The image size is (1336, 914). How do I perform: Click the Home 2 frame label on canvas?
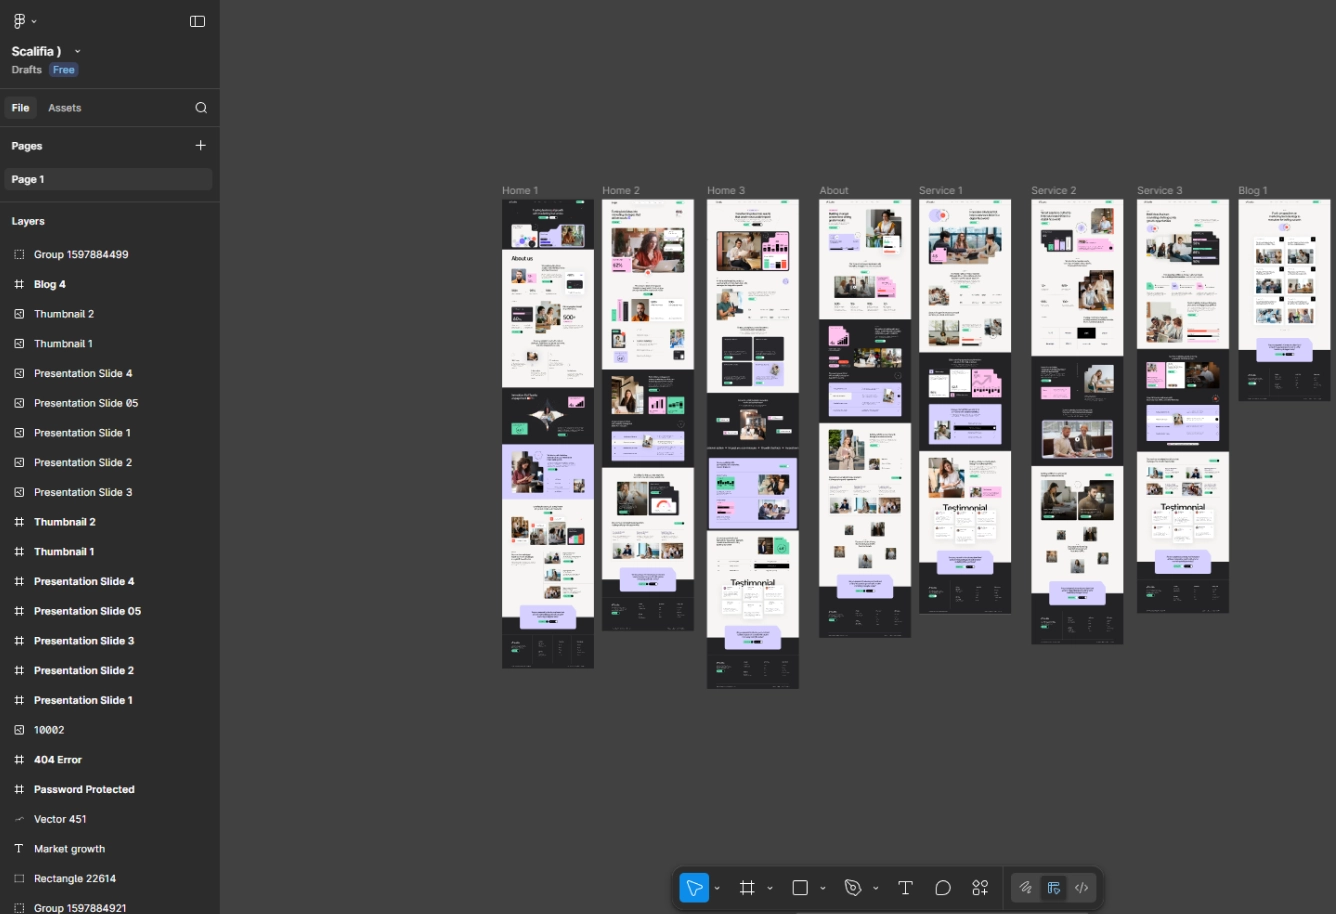click(x=621, y=190)
